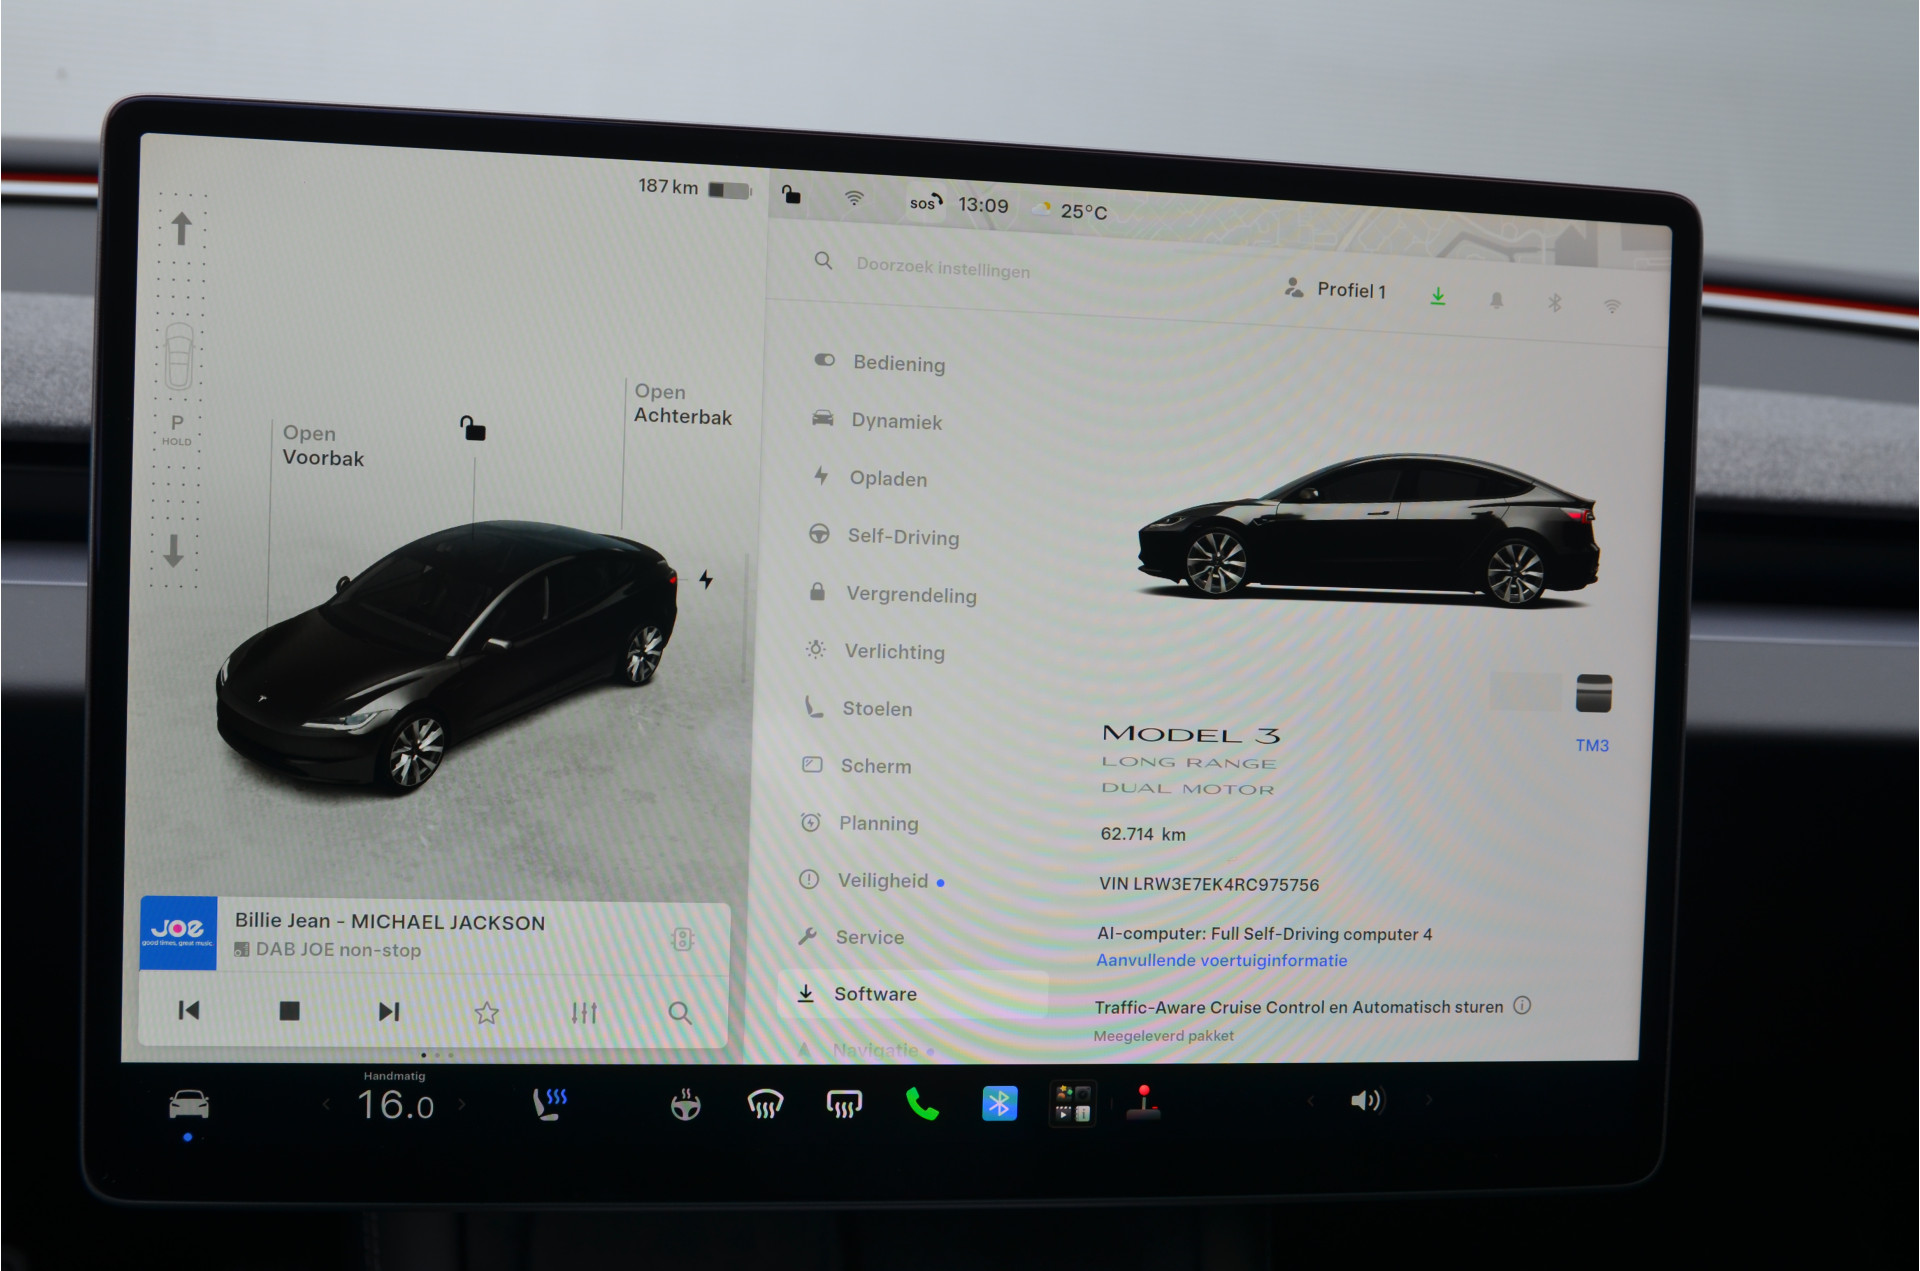Screen dimensions: 1920x1271
Task: Open Aanvullende voertuiginformatie link
Action: click(1222, 960)
